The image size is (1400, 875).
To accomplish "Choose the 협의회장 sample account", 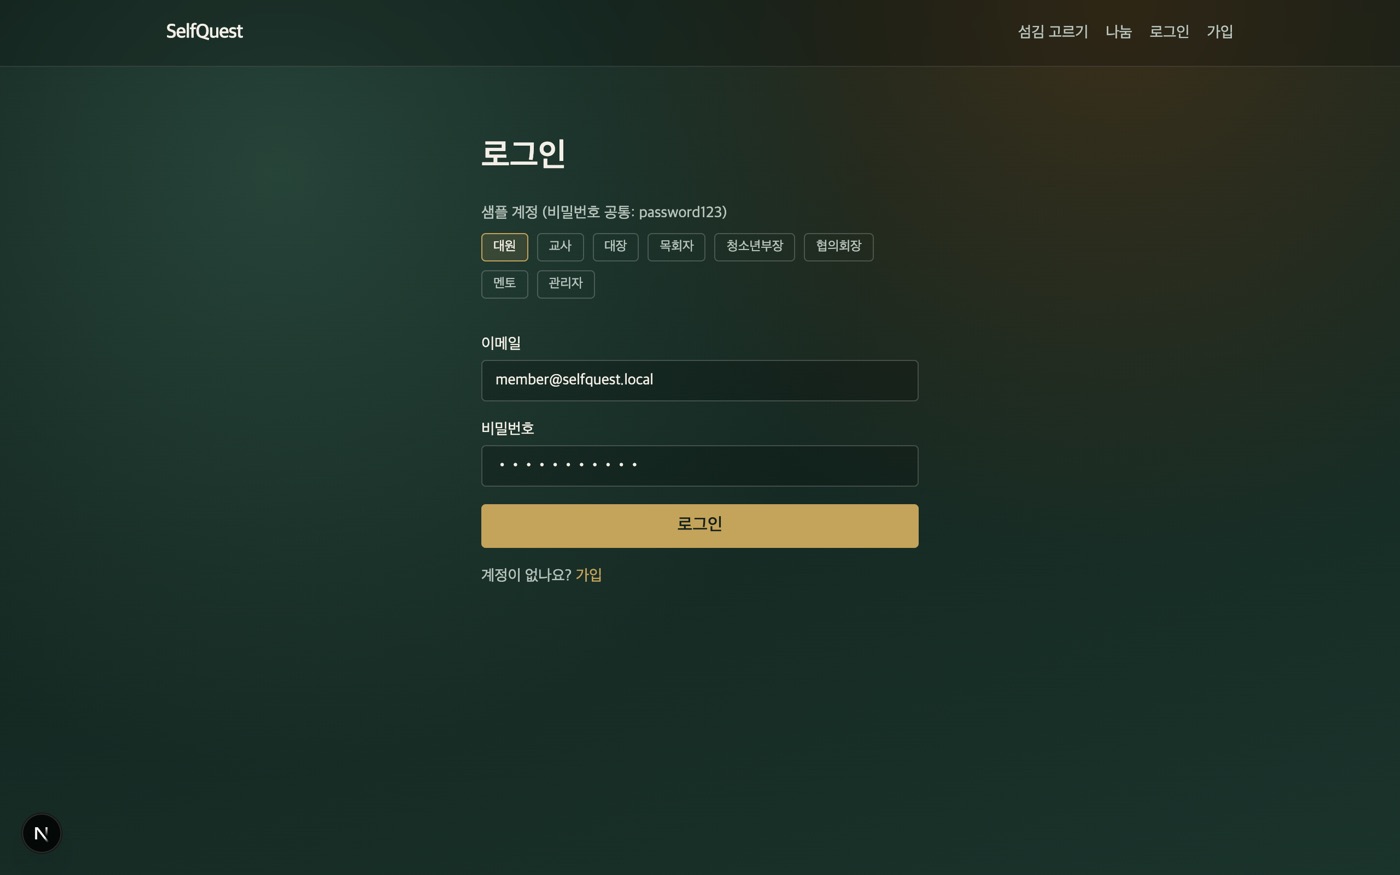I will [838, 247].
